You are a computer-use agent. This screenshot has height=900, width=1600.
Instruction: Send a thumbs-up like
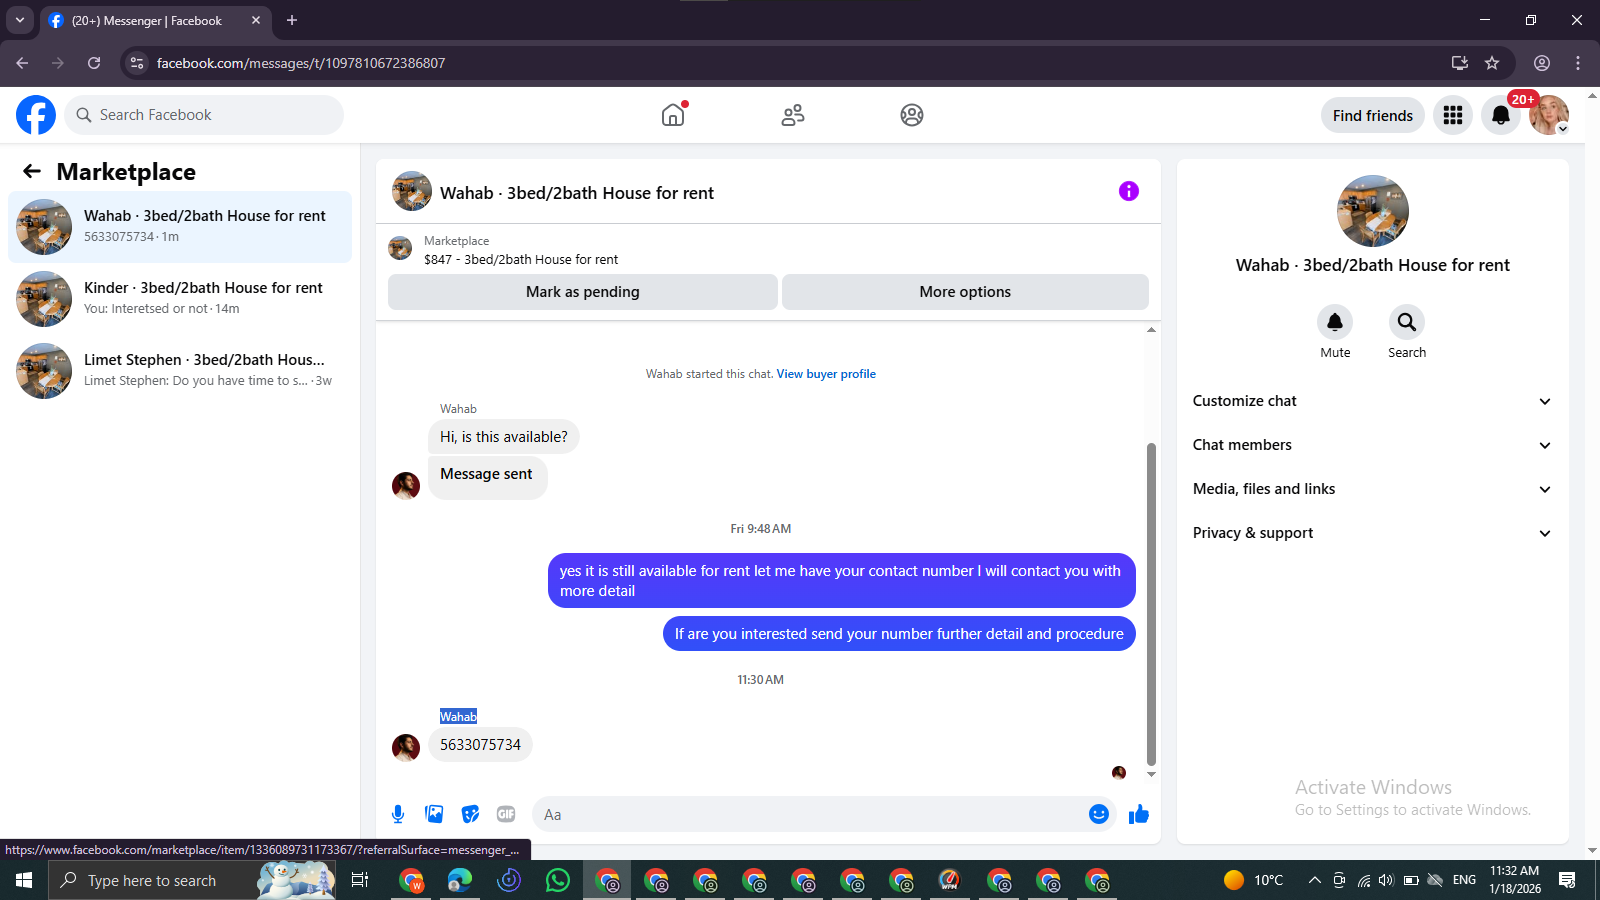(1139, 814)
